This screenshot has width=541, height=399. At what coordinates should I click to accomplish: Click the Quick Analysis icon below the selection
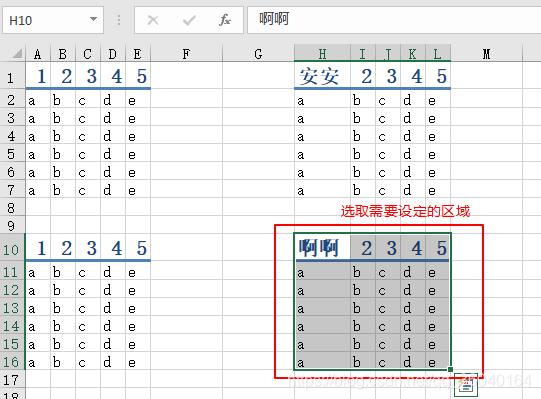[466, 385]
